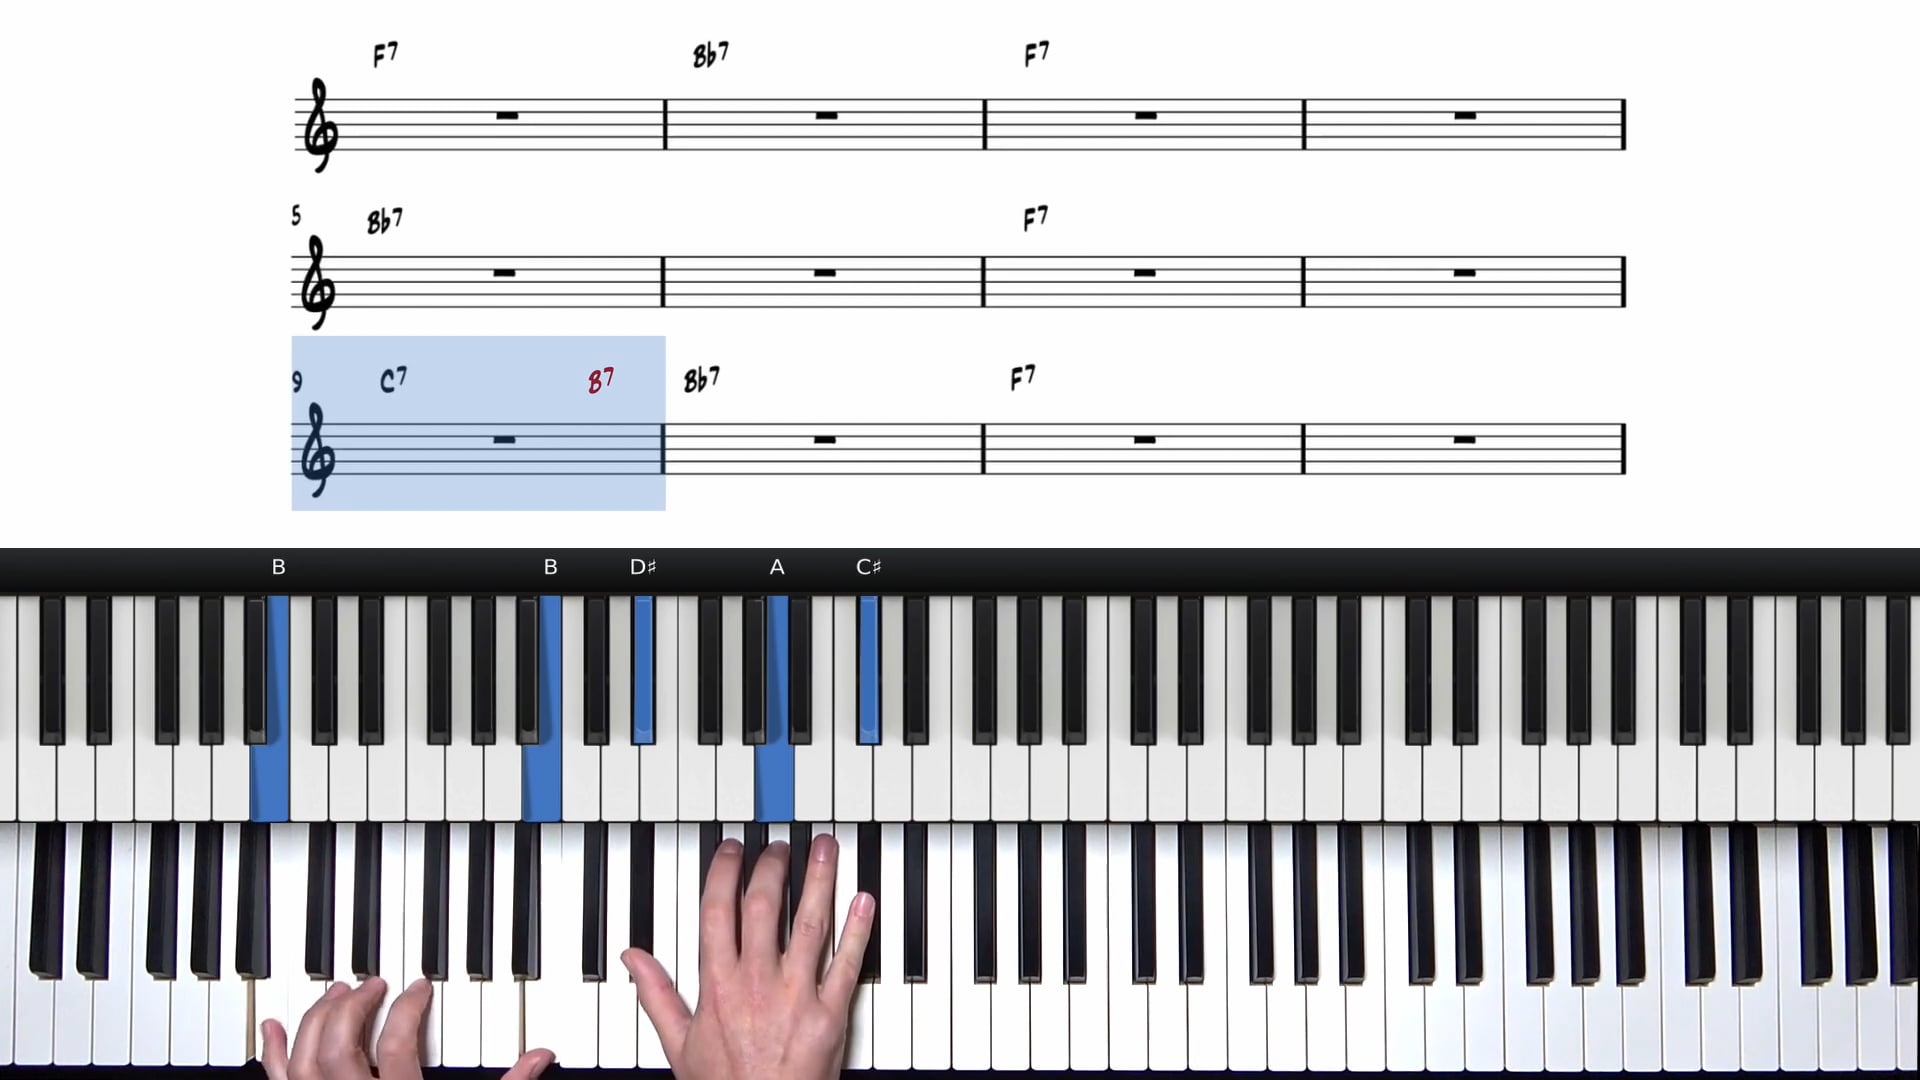The image size is (1920, 1080).
Task: Click the treble clef icon on third staff
Action: pyautogui.click(x=318, y=448)
